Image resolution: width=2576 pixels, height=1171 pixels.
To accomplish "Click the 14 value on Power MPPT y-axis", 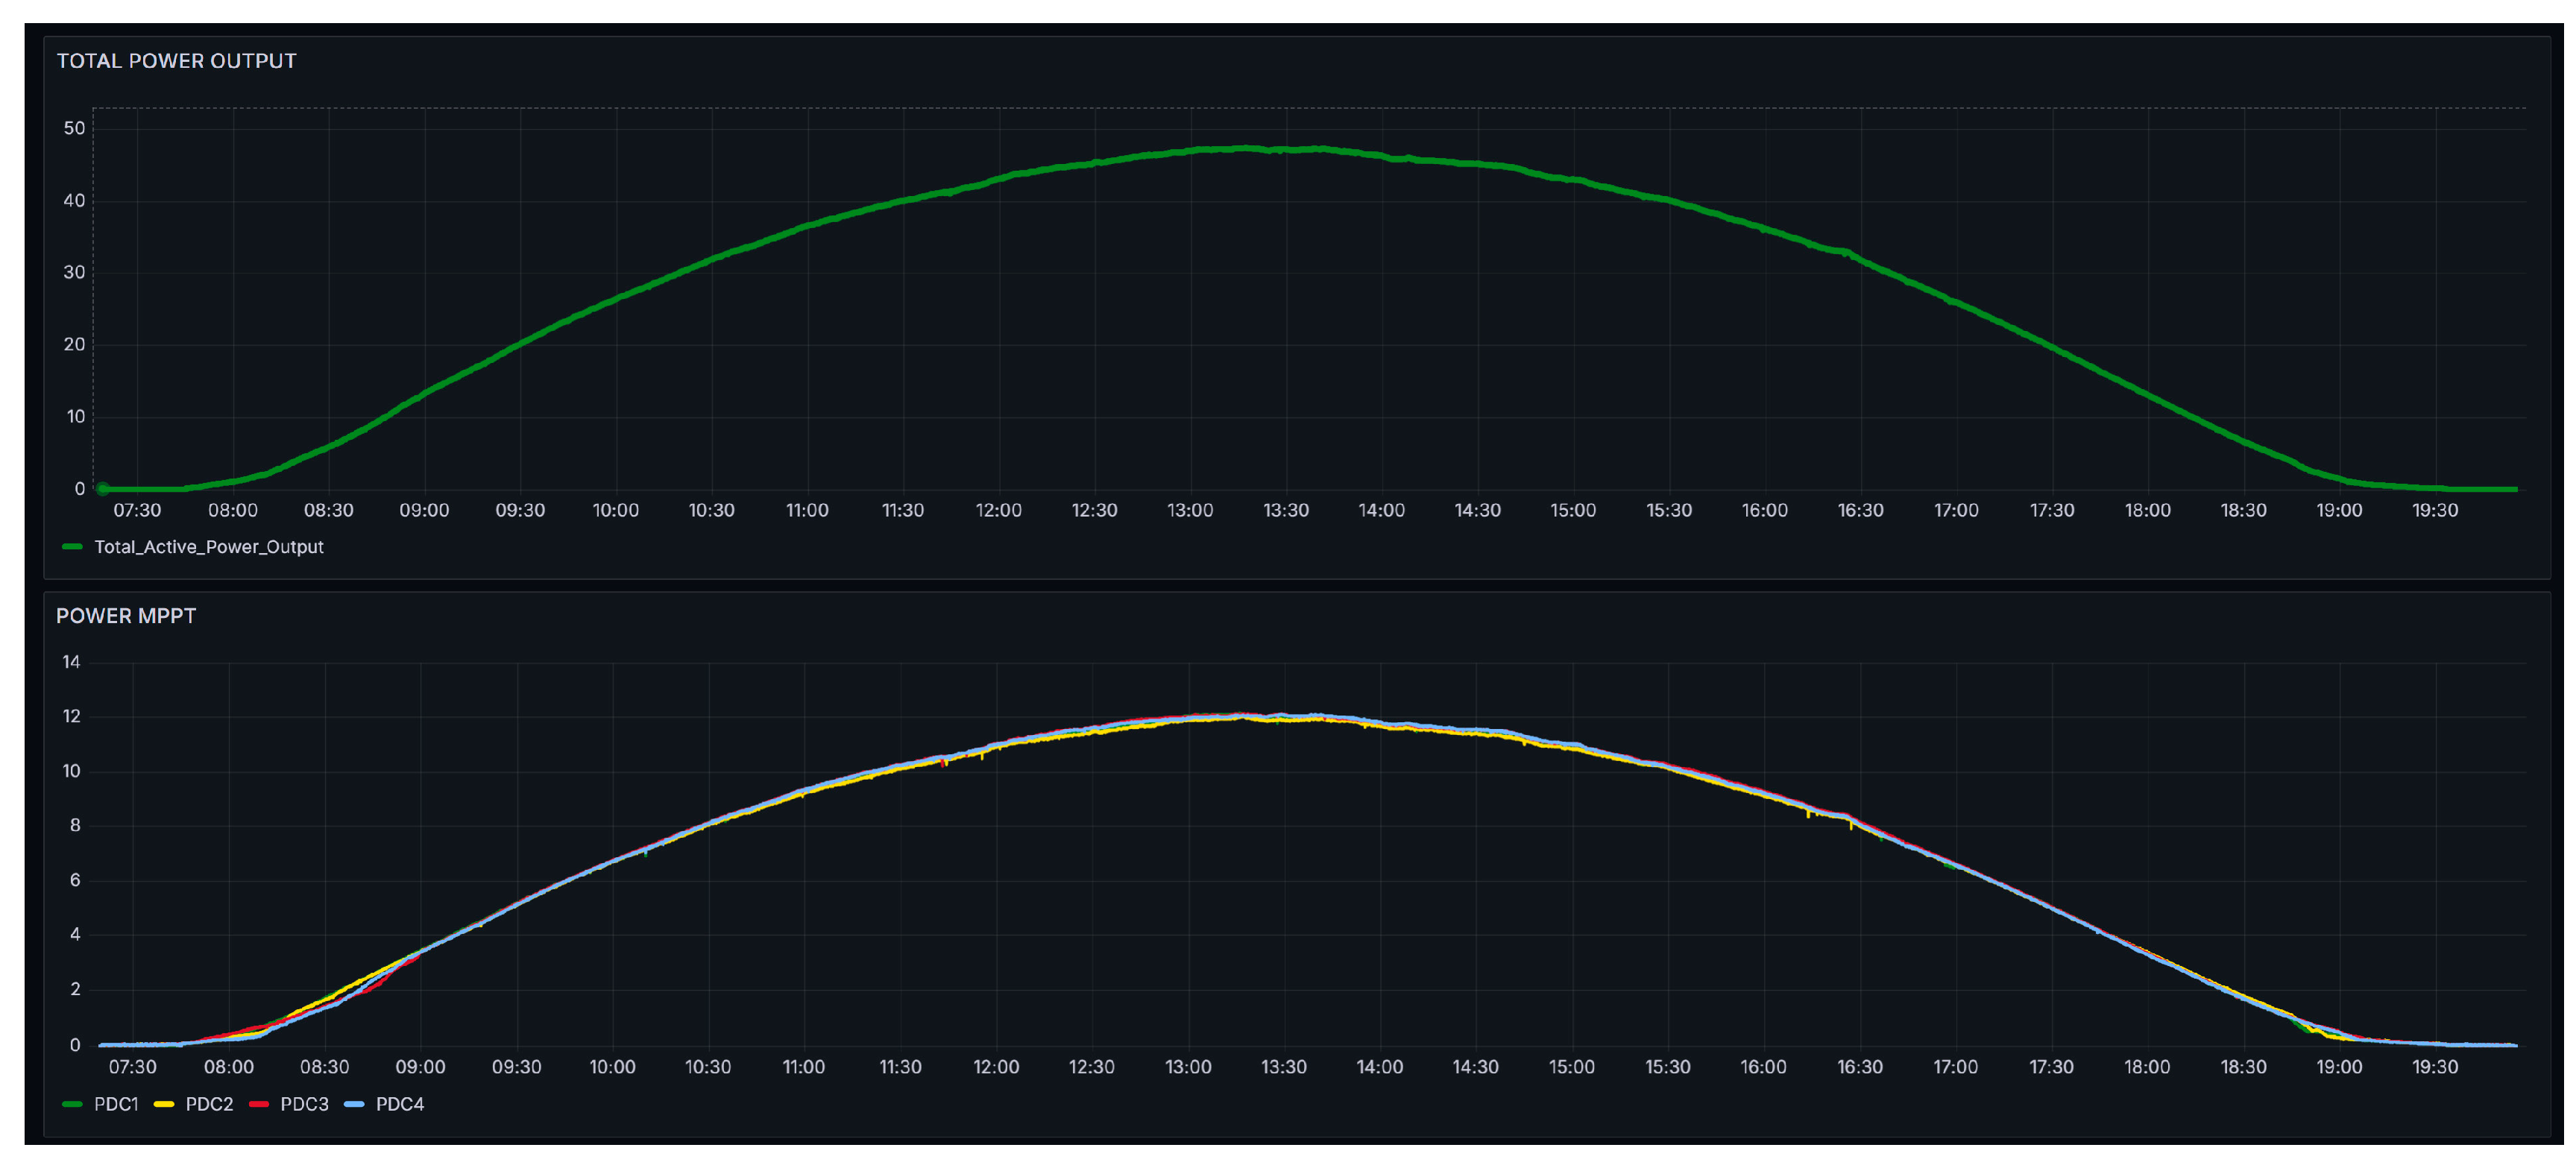I will tap(71, 662).
